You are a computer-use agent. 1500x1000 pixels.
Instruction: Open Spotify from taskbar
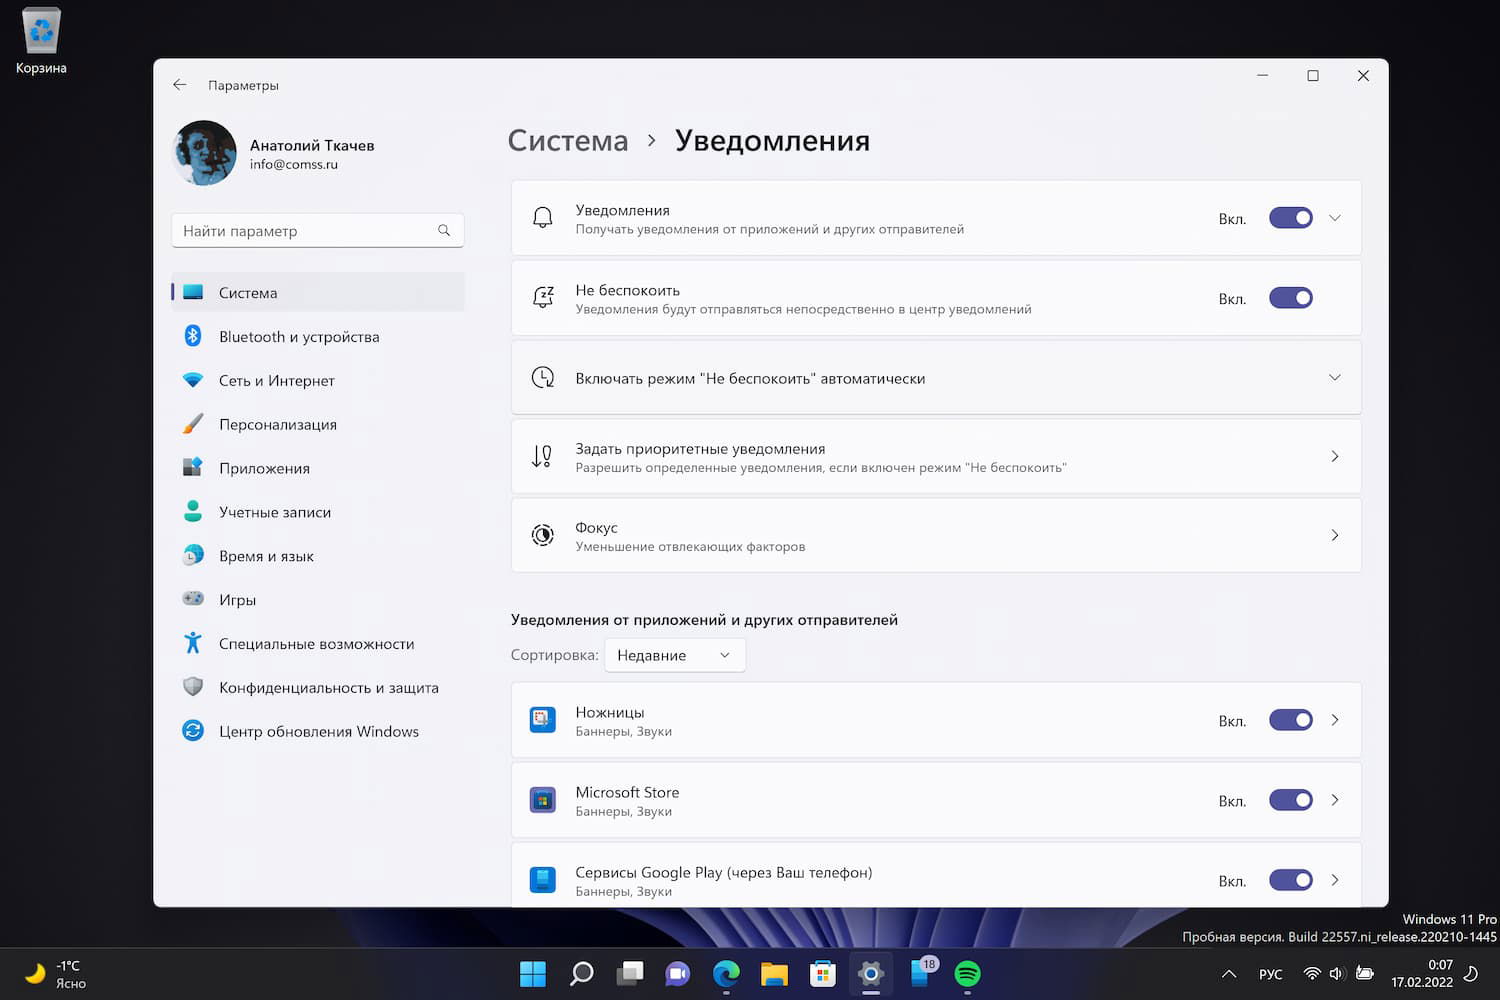[967, 973]
